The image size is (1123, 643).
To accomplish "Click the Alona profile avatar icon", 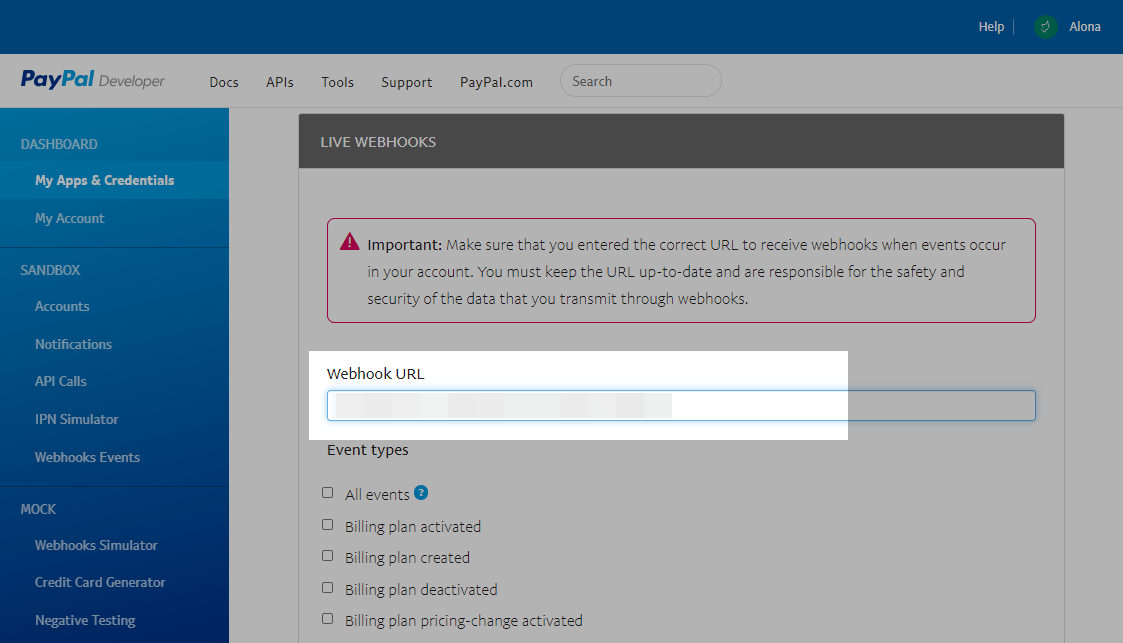I will pyautogui.click(x=1045, y=27).
